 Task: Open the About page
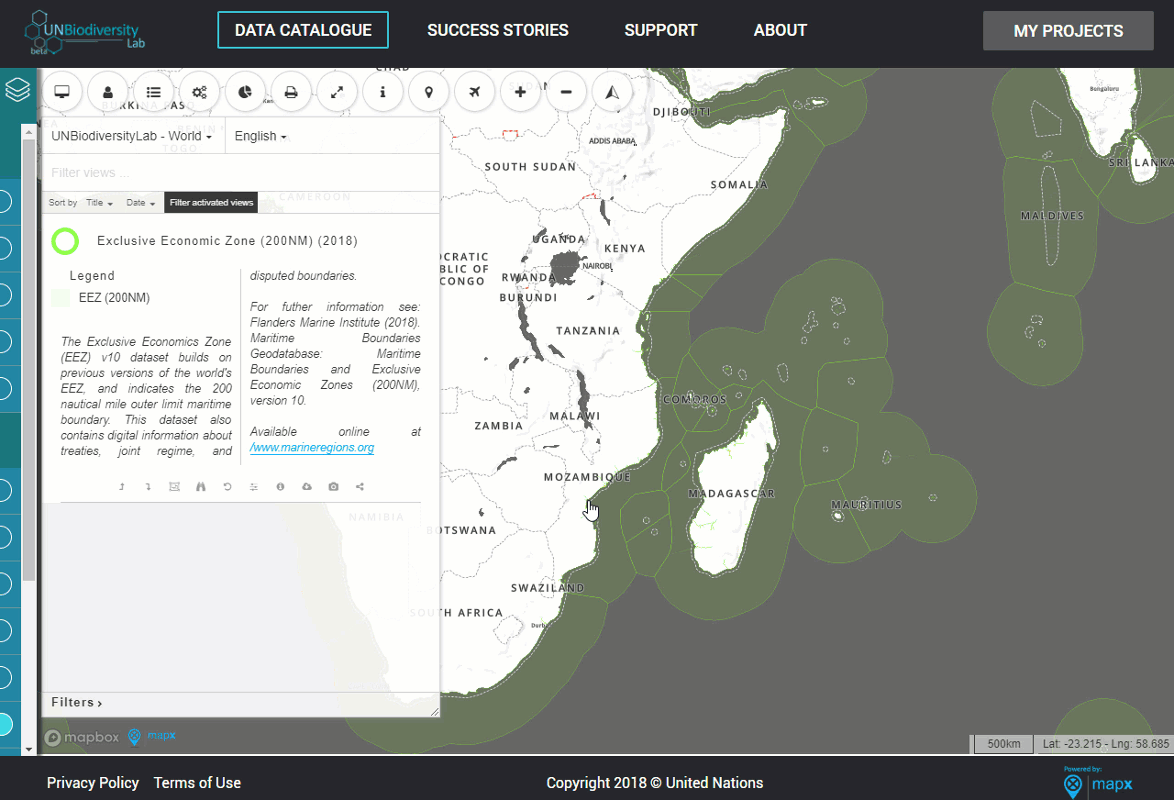point(780,31)
